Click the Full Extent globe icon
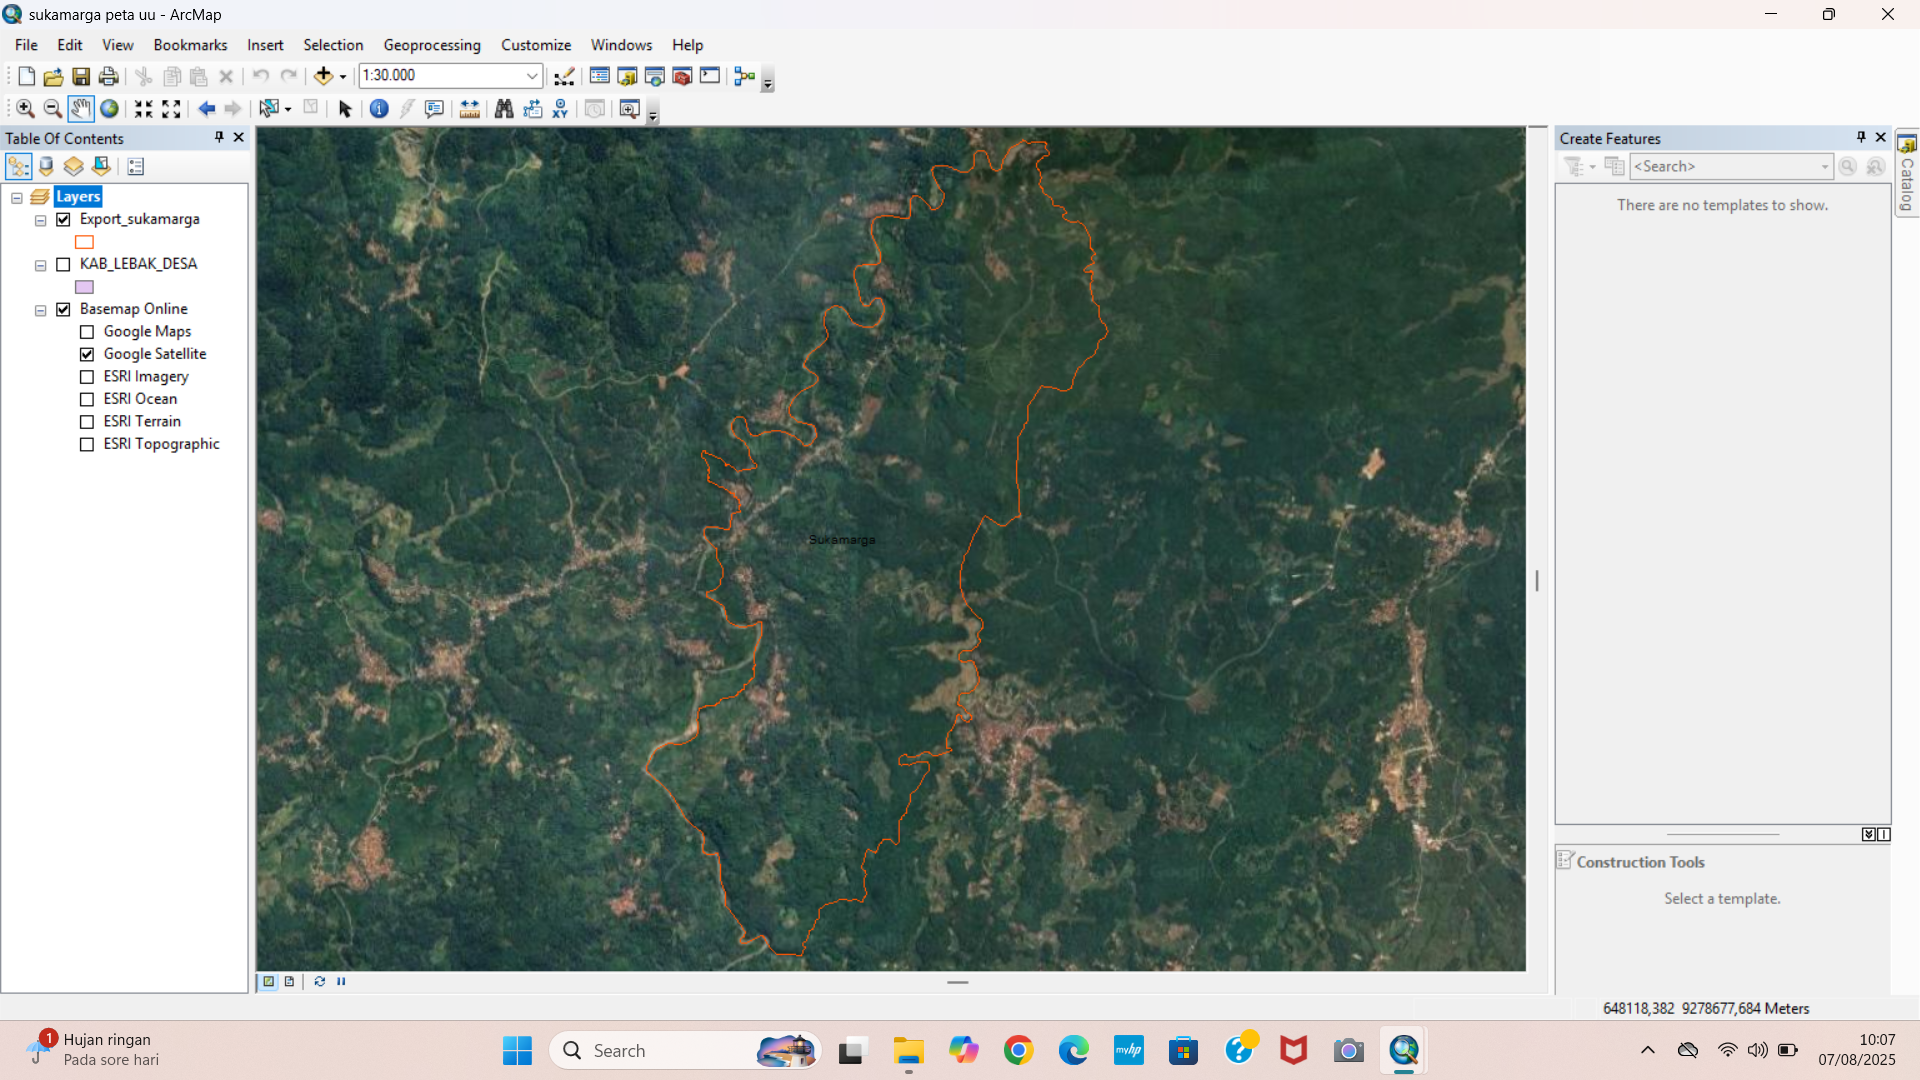This screenshot has width=1920, height=1080. point(109,109)
